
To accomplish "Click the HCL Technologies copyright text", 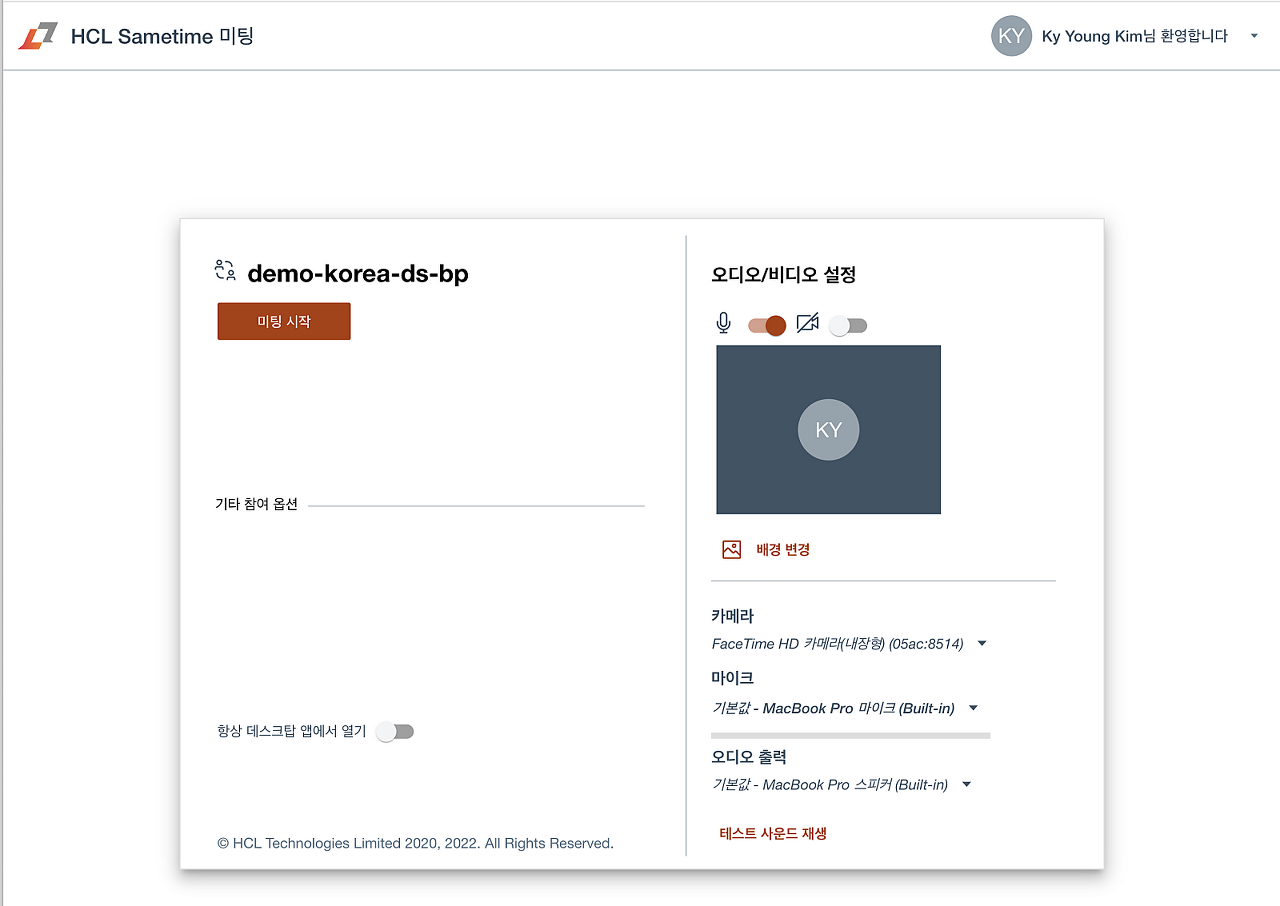I will tap(415, 843).
